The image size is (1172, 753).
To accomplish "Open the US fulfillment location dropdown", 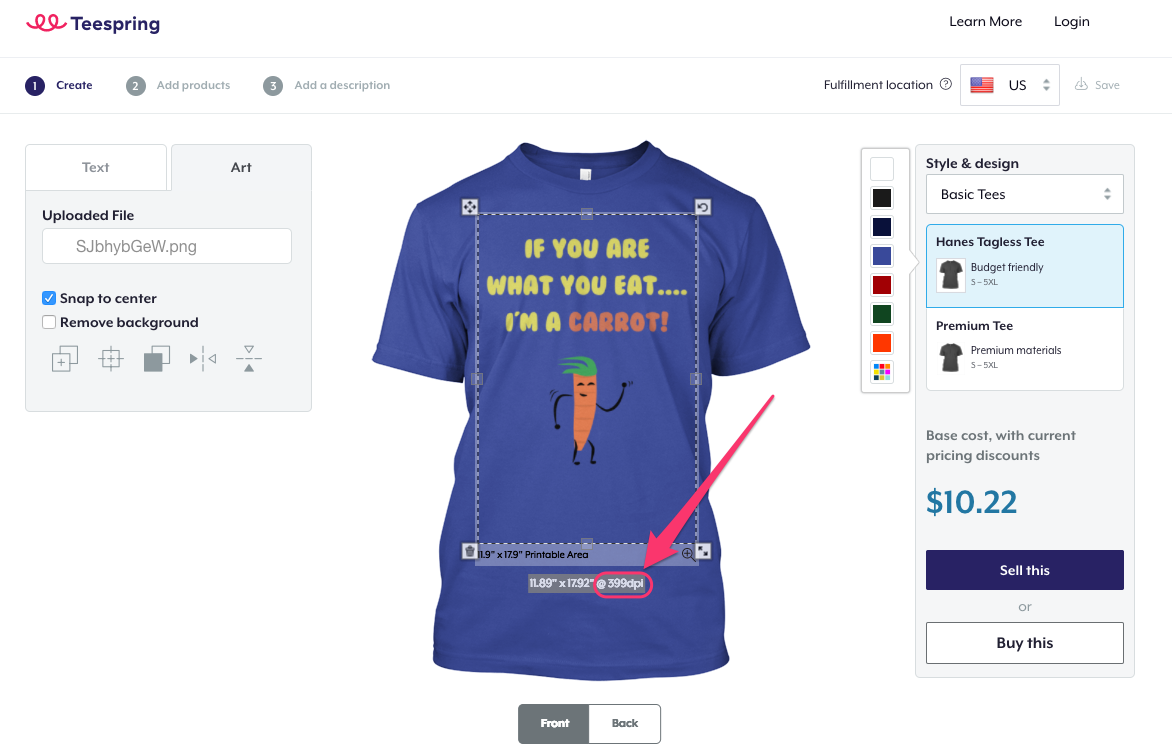I will [x=1009, y=85].
